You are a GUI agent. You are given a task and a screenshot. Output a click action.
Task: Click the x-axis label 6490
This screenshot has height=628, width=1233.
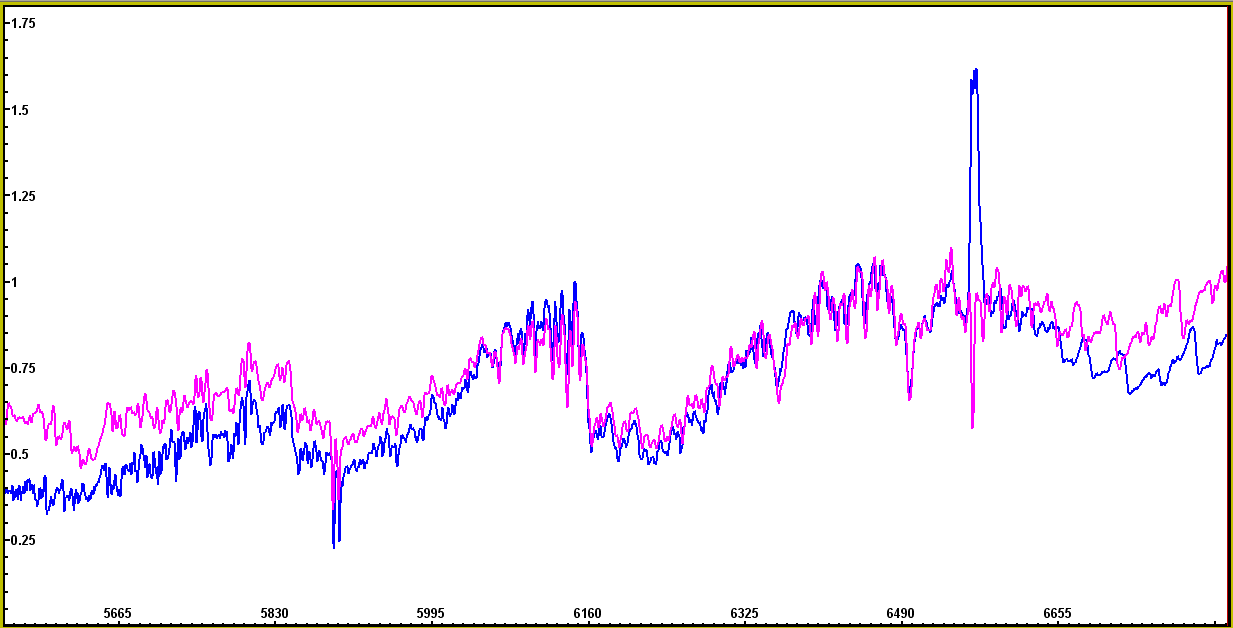tap(900, 613)
